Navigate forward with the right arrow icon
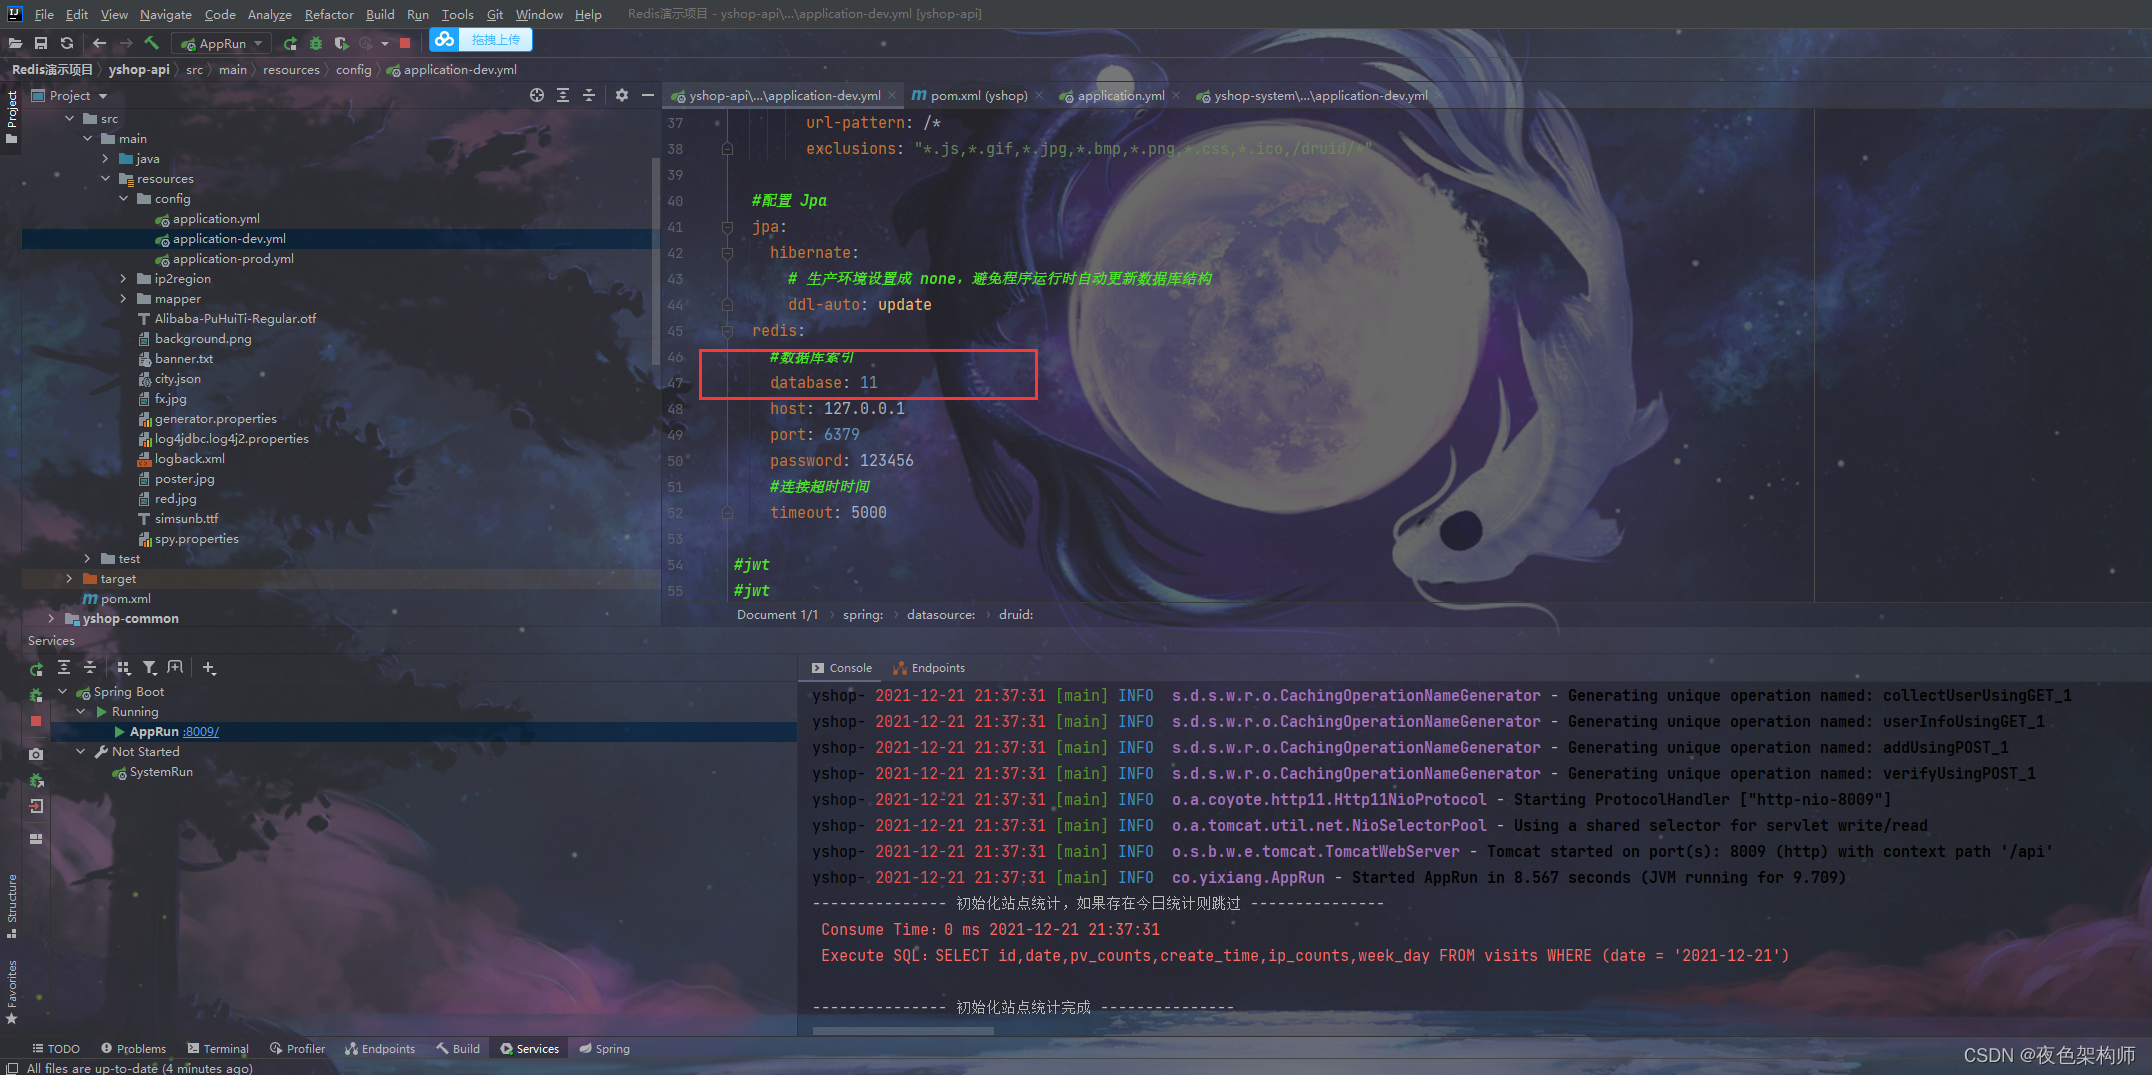 (125, 43)
